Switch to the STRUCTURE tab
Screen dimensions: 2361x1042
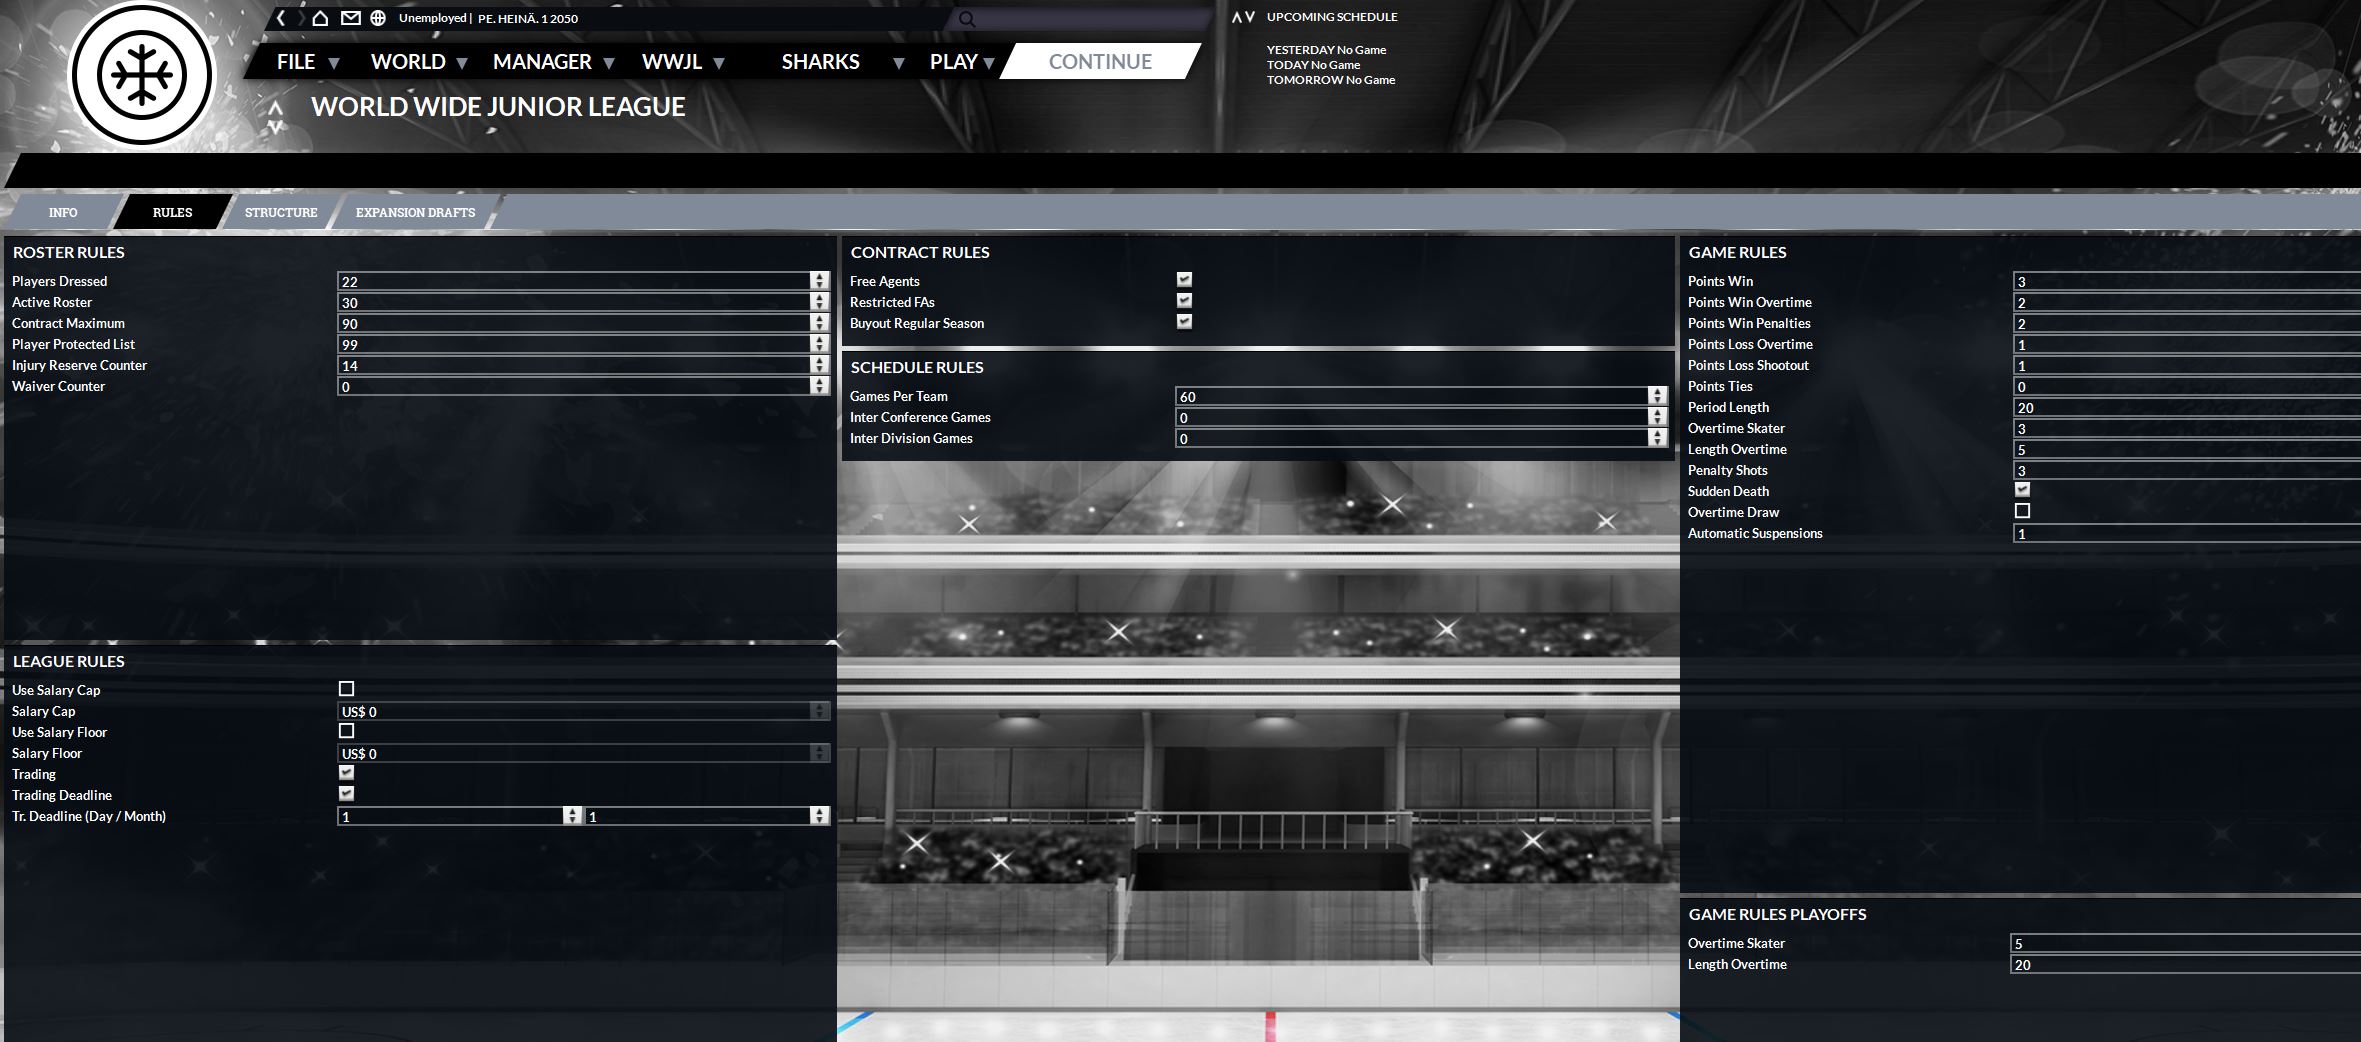click(281, 212)
